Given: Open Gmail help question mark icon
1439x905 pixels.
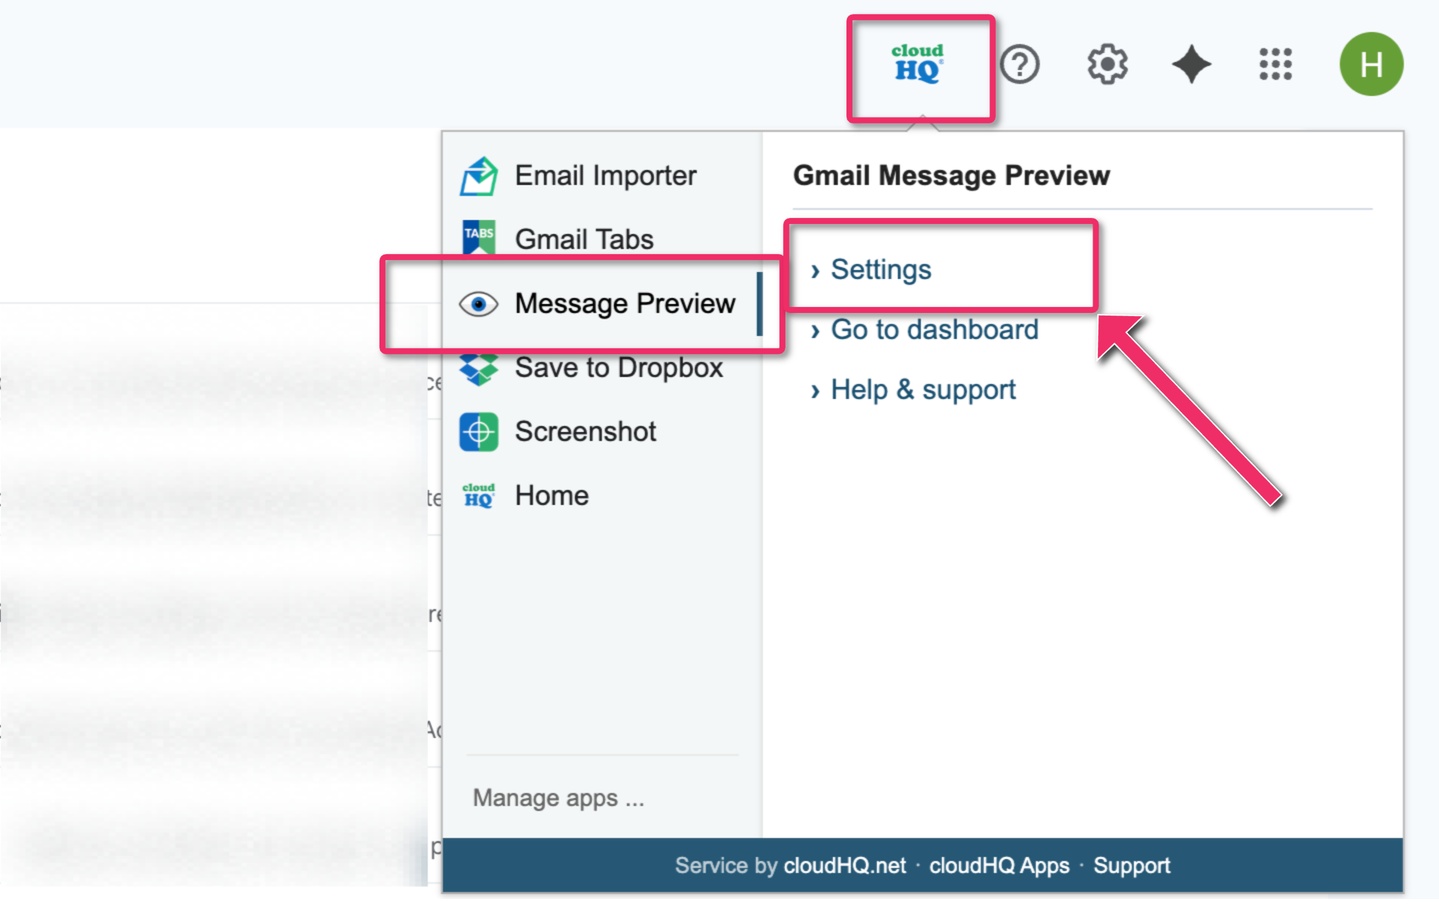Looking at the screenshot, I should [x=1020, y=64].
